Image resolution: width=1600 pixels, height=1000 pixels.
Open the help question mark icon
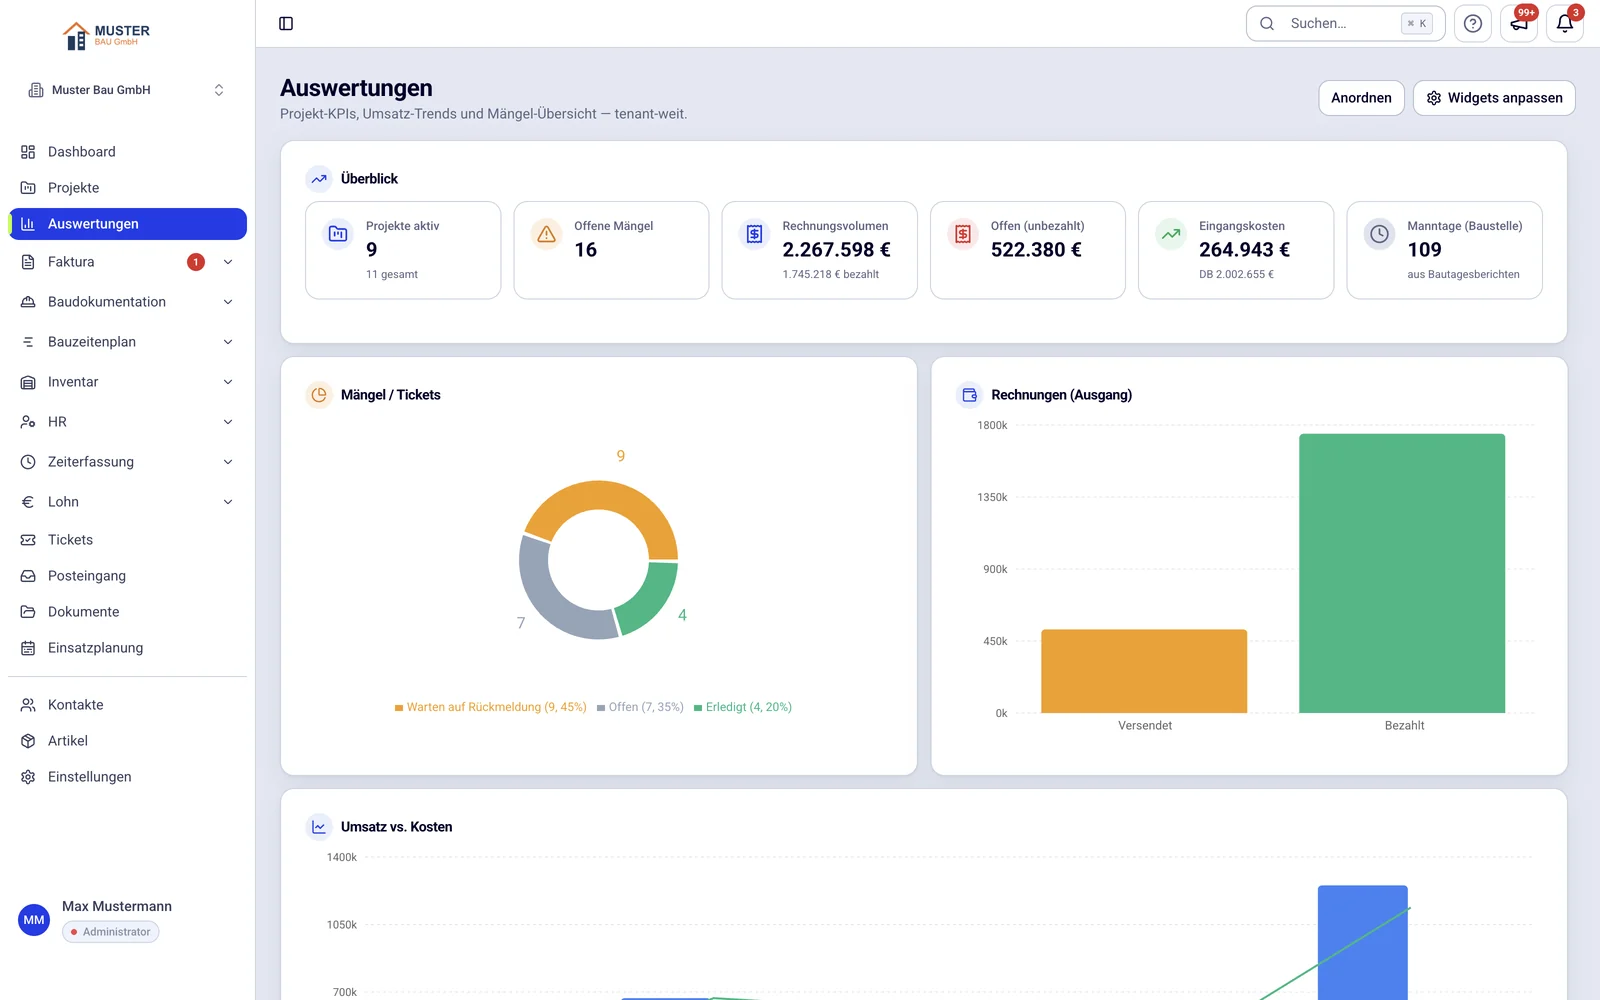click(x=1473, y=24)
